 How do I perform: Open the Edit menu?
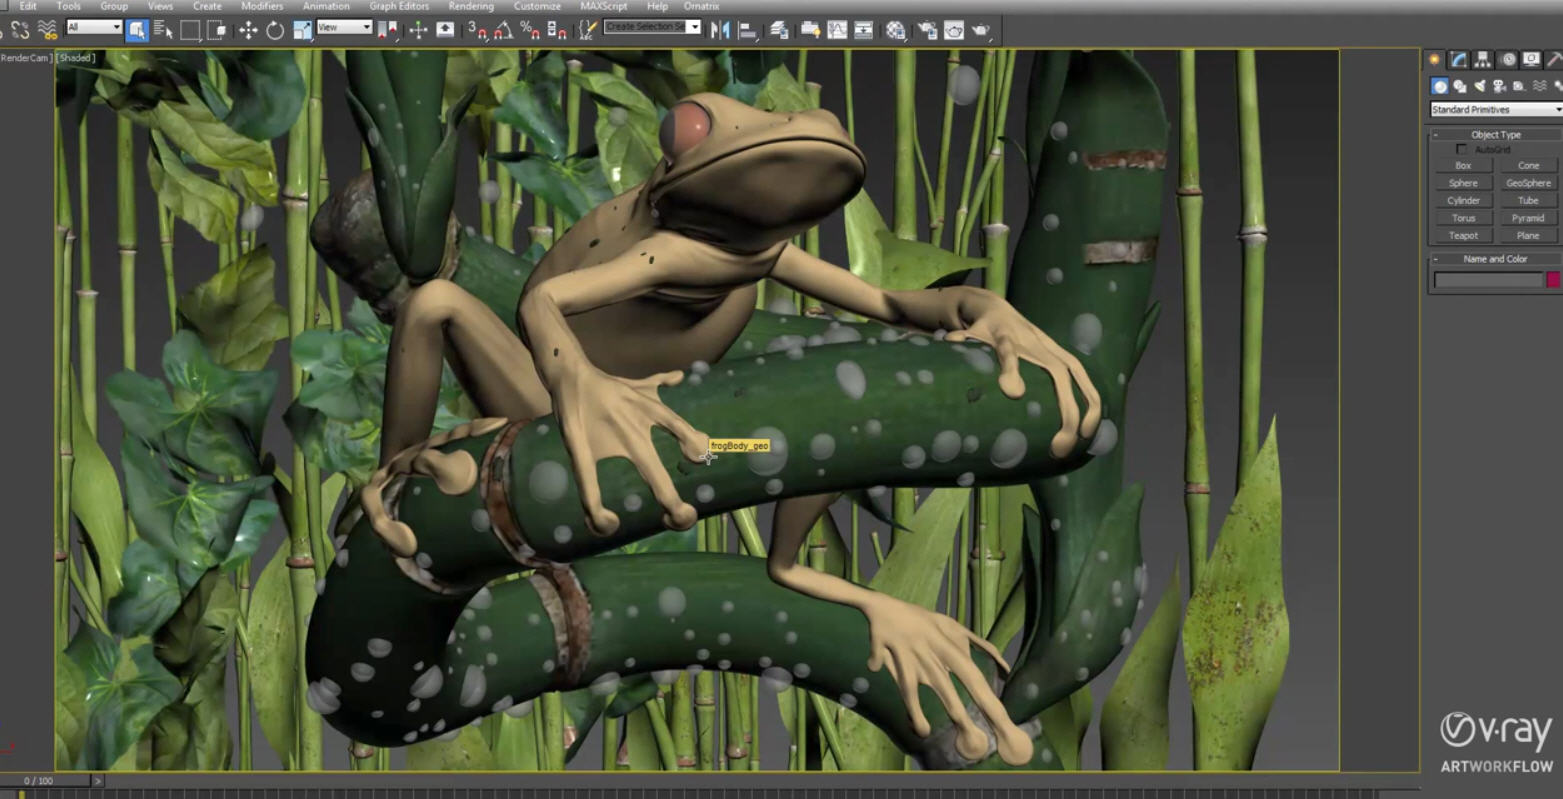point(28,6)
